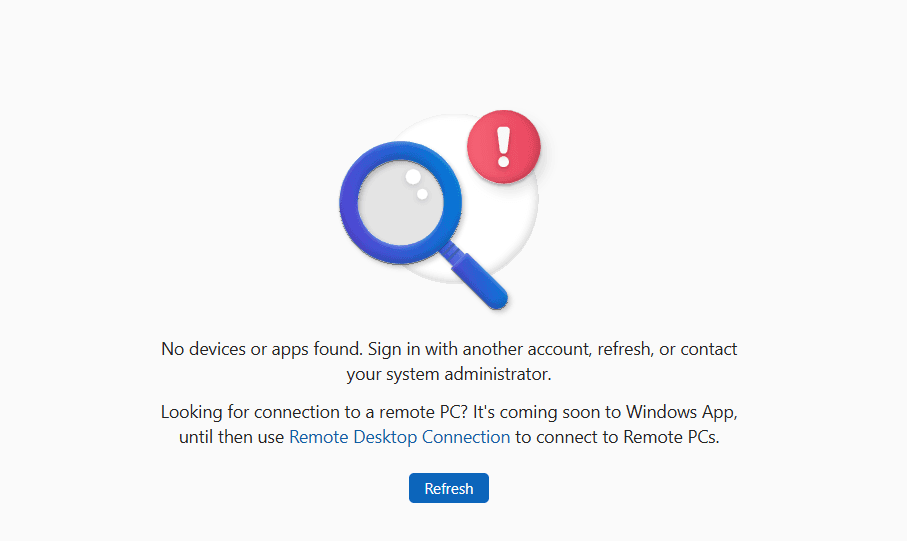This screenshot has height=541, width=907.
Task: Click the "until then use" text
Action: coord(232,437)
